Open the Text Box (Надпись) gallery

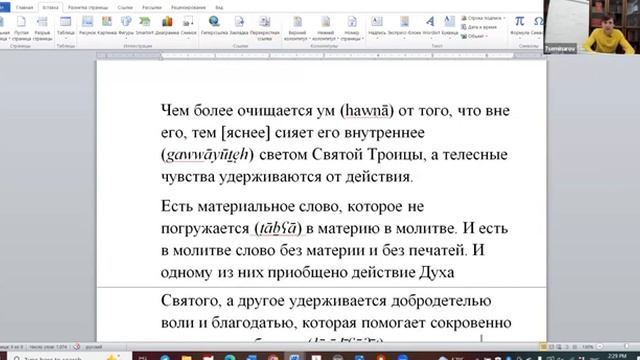(377, 26)
